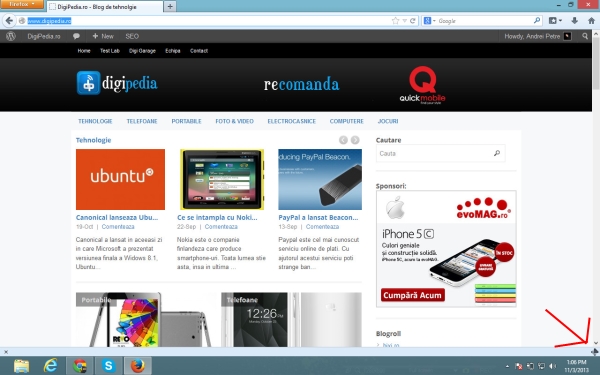Open the WordPress logo in admin bar
600x375 pixels.
click(x=11, y=36)
